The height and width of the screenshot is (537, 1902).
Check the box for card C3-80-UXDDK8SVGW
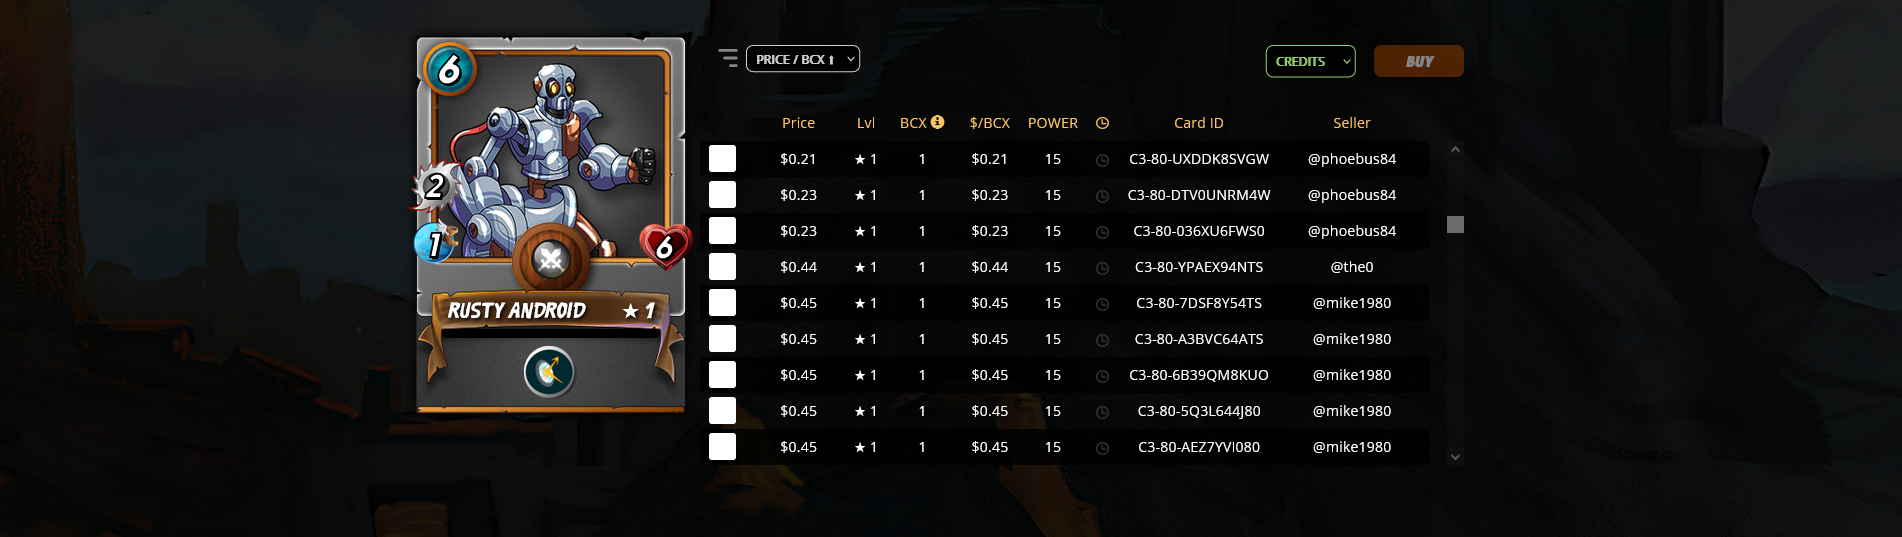(x=722, y=159)
